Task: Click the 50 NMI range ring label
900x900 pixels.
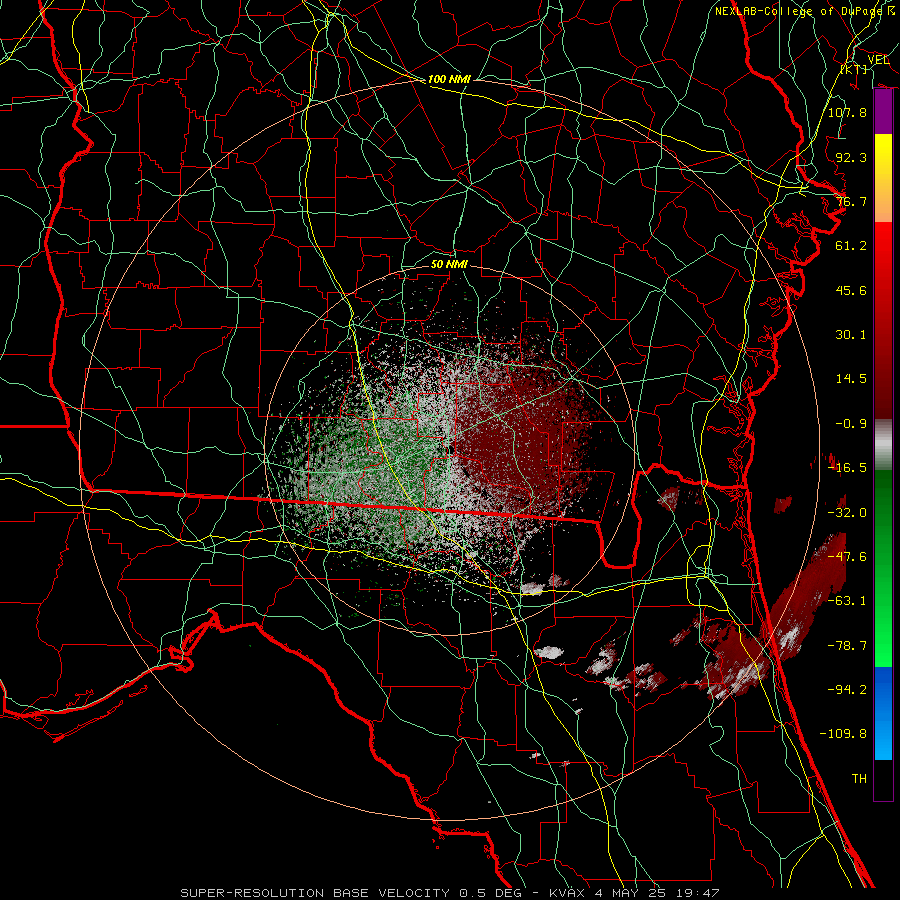Action: pos(449,264)
